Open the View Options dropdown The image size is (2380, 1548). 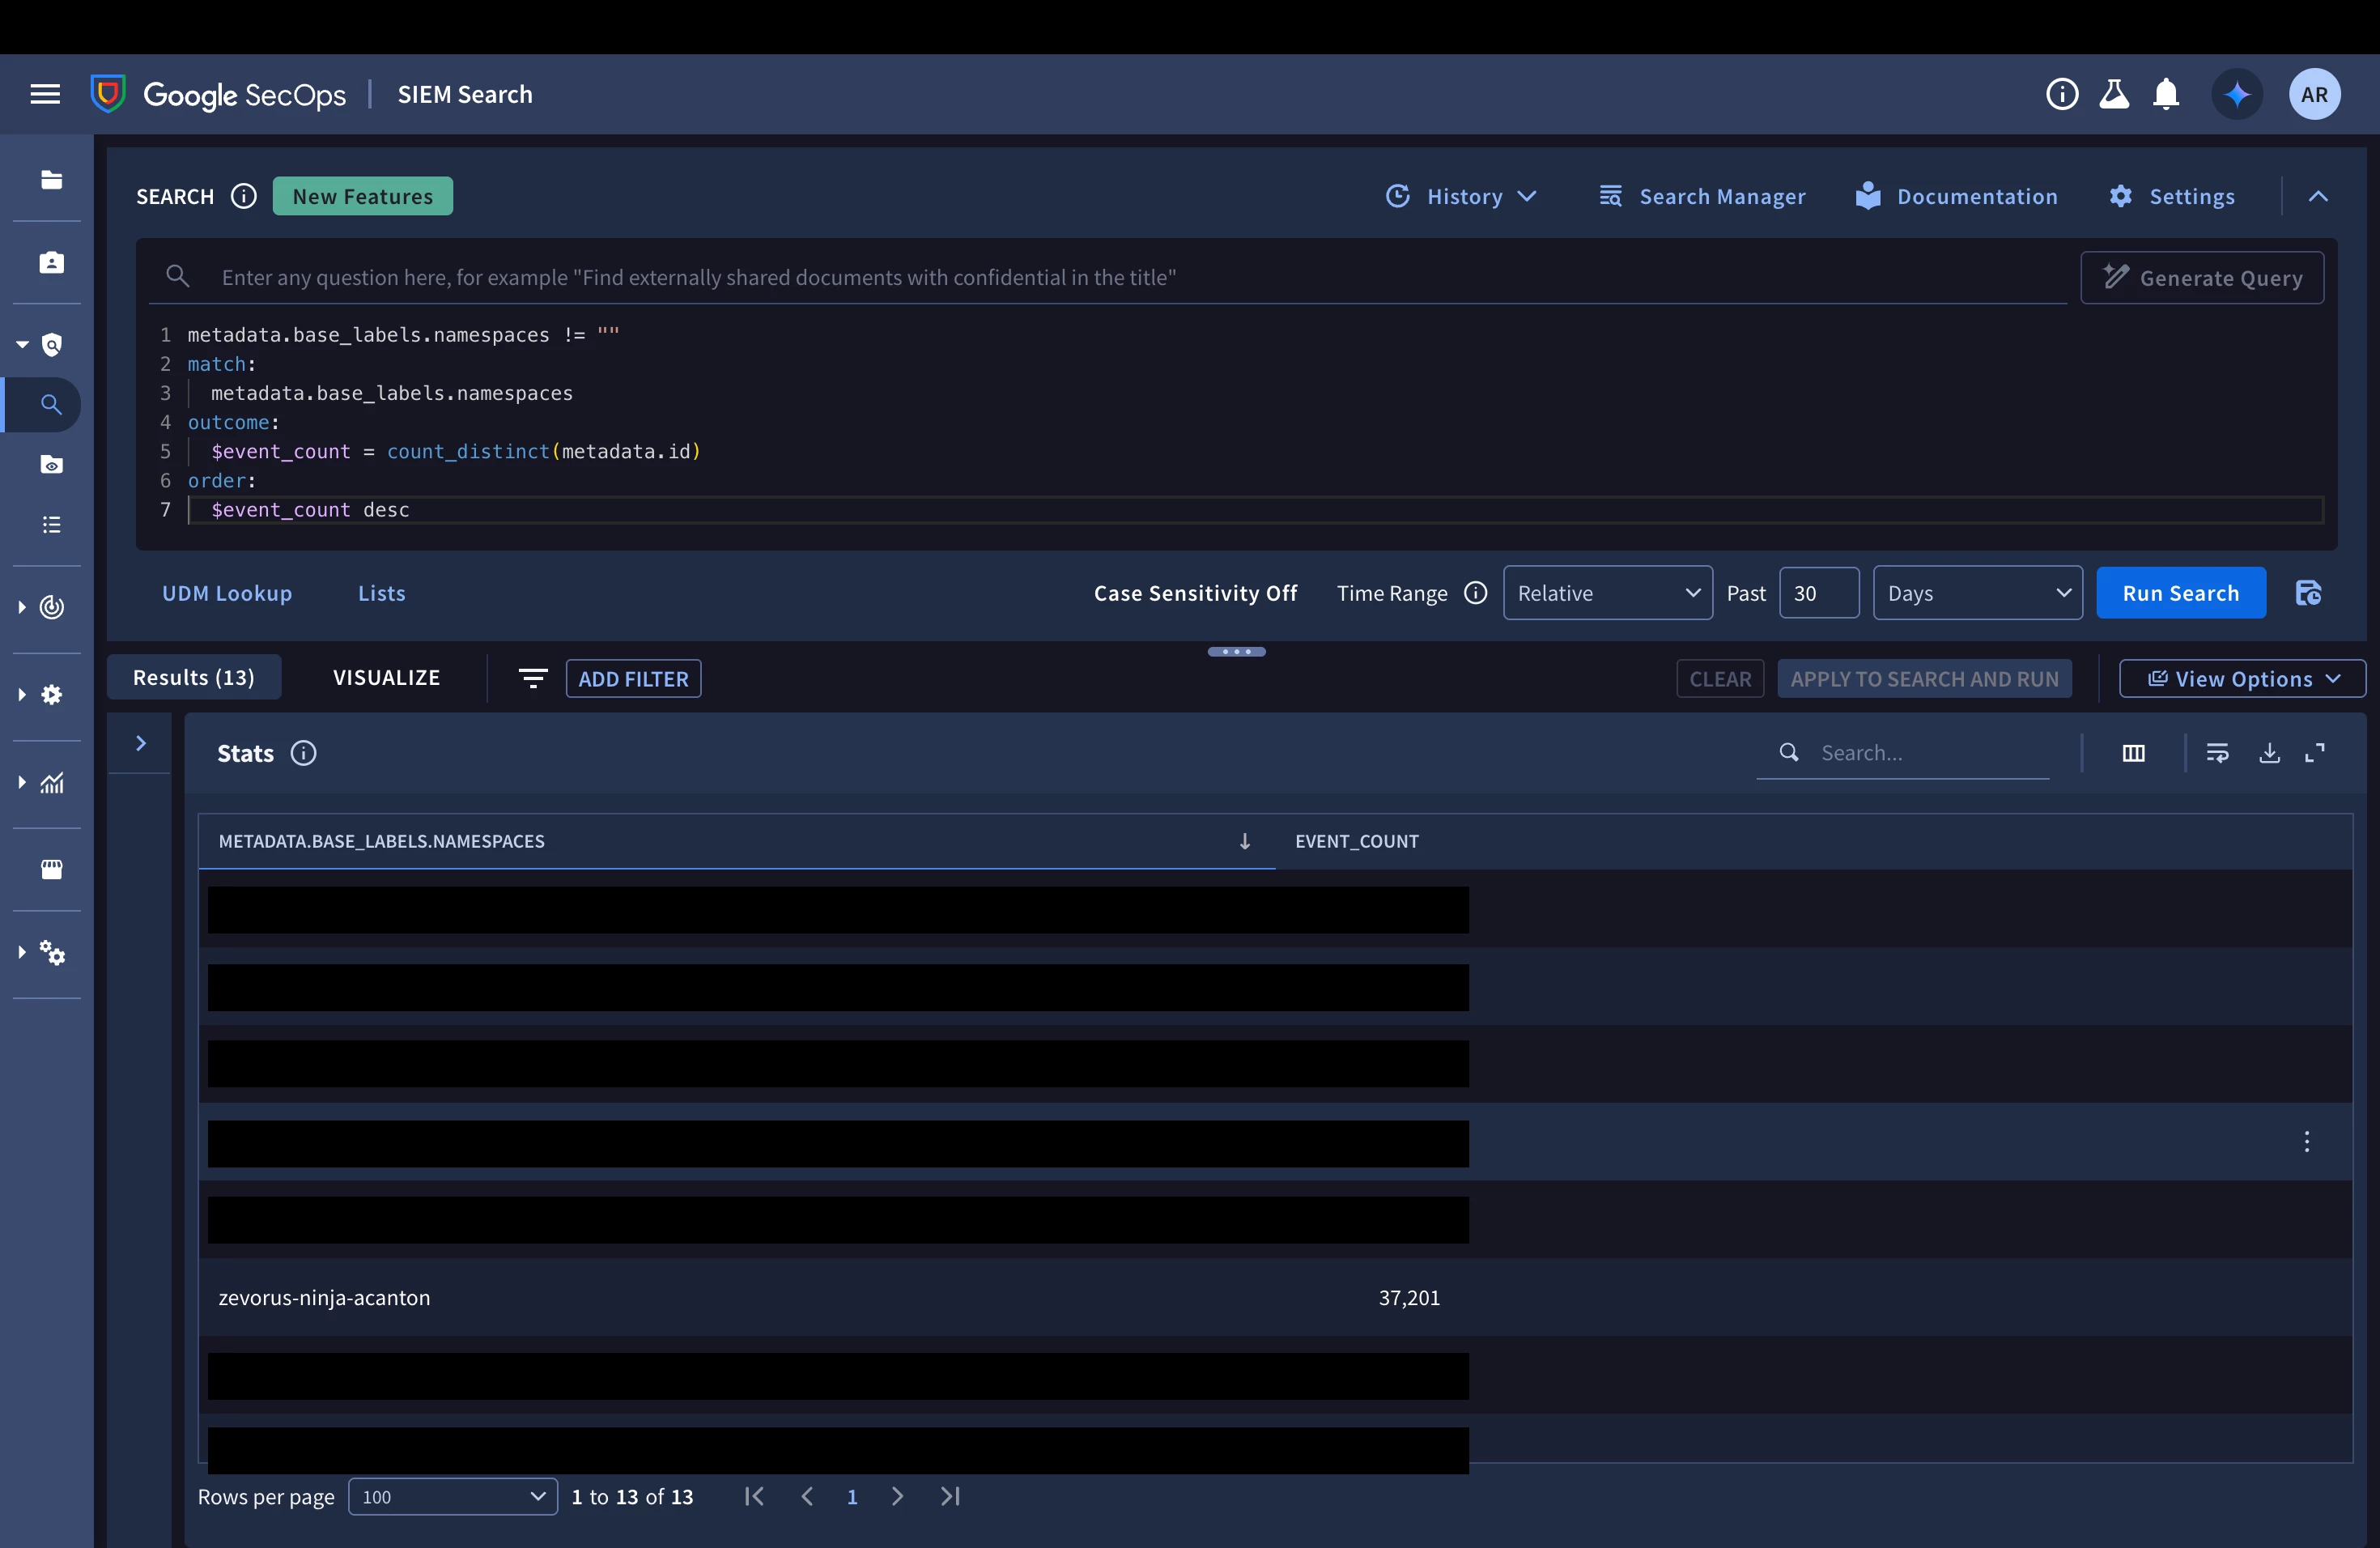(2242, 678)
